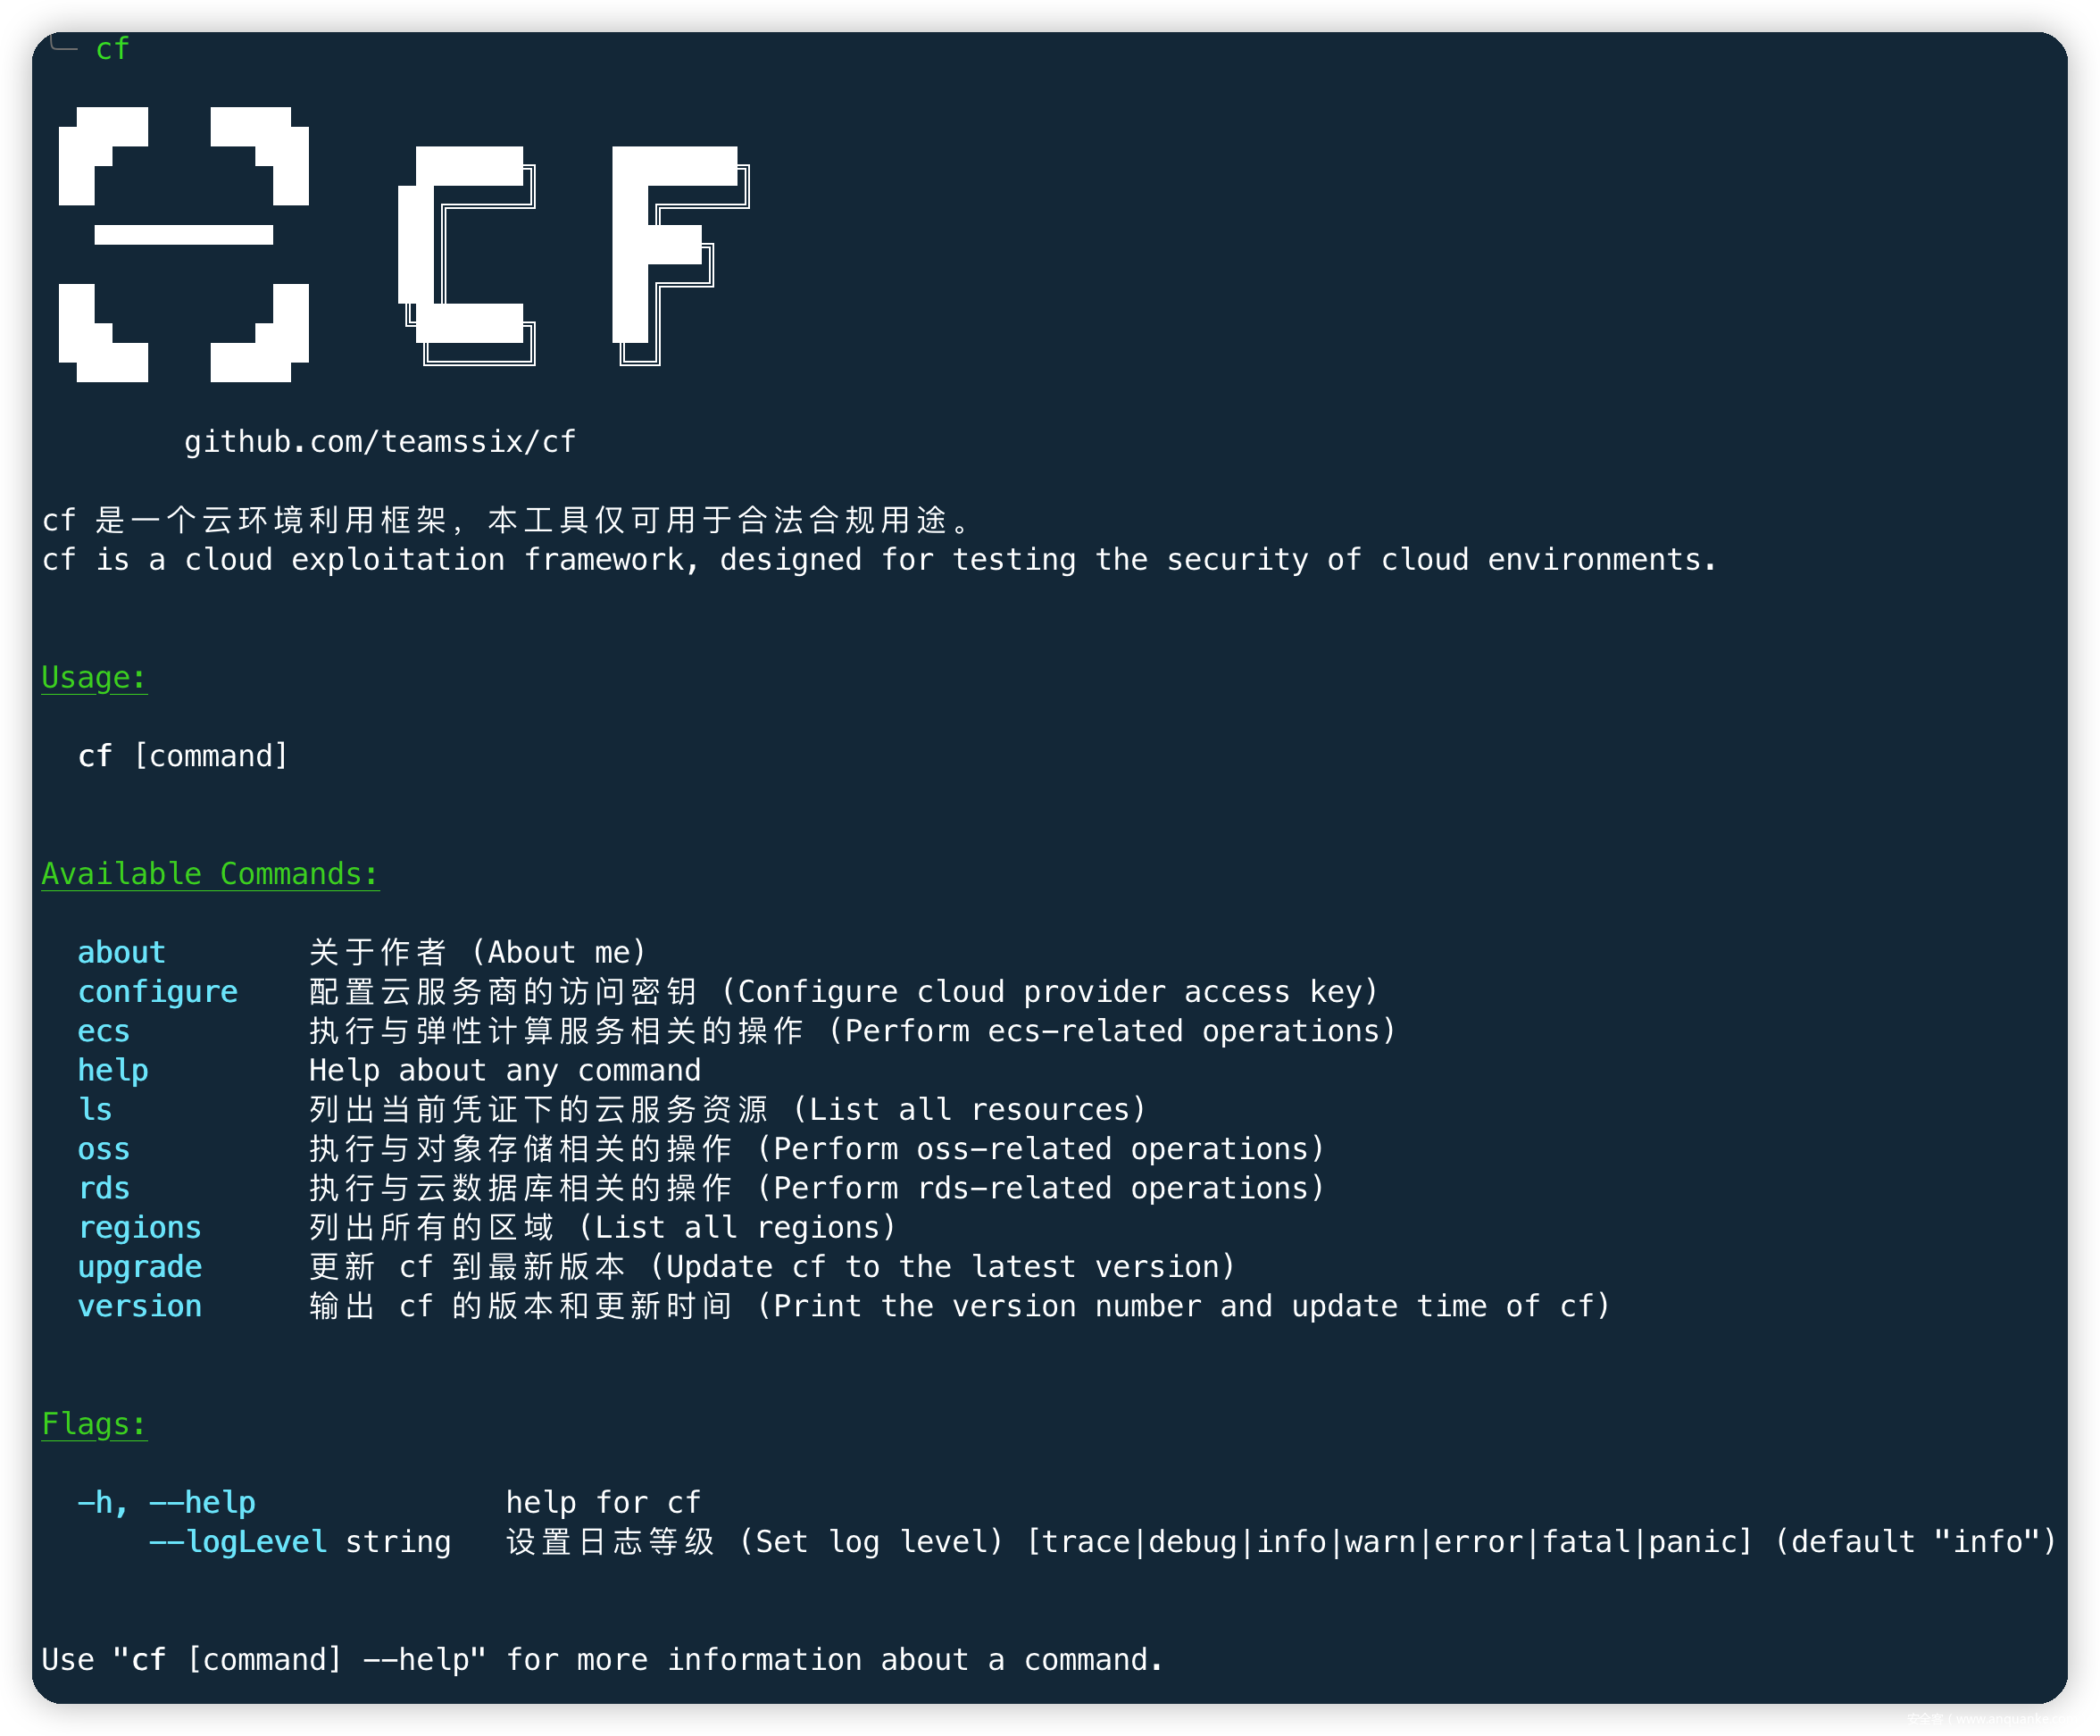Select the Usage: heading
Image resolution: width=2100 pixels, height=1736 pixels.
tap(94, 678)
